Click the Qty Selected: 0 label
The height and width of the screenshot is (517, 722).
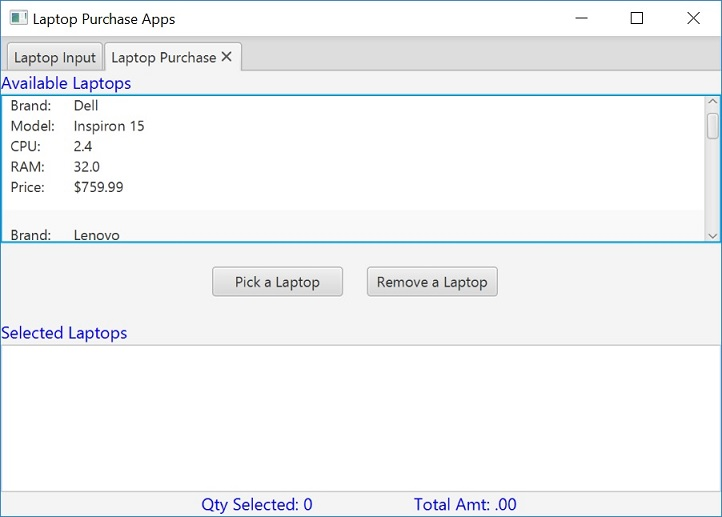coord(257,505)
